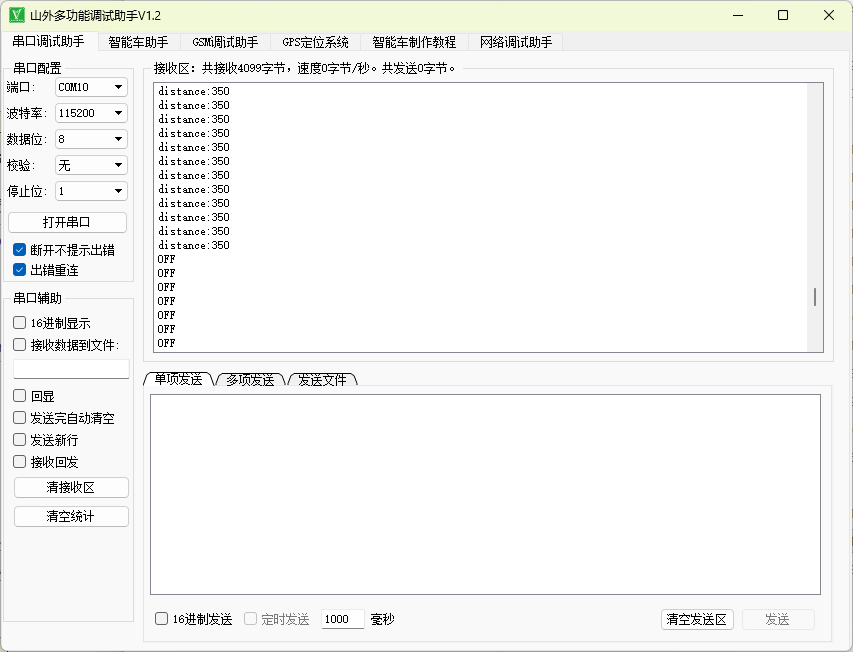Open the GPS定位系统 tab
The width and height of the screenshot is (853, 652).
tap(315, 42)
